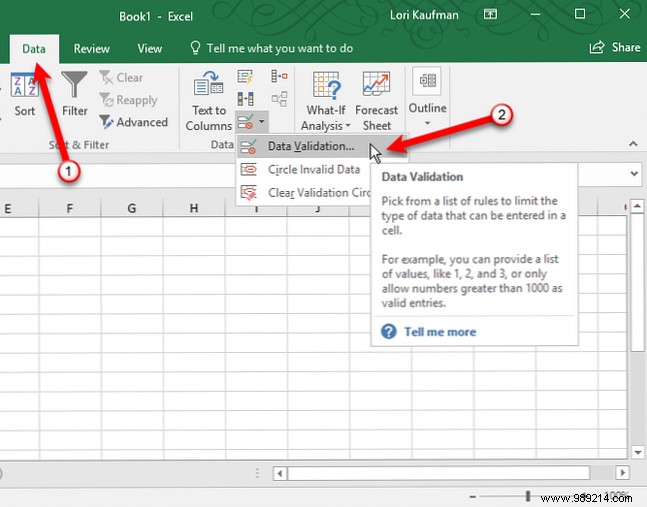
Task: Click the lightbulb Tell me icon
Action: (x=195, y=48)
